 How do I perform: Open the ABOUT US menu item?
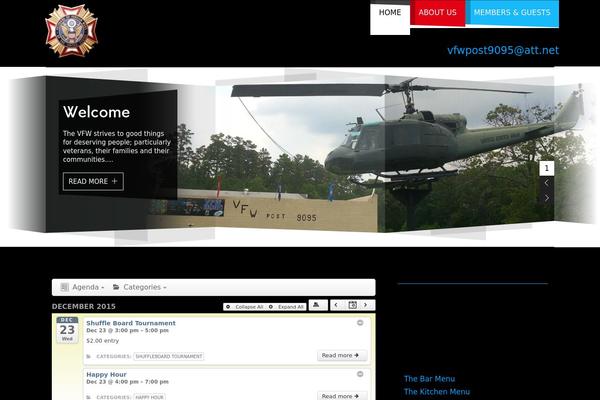(437, 13)
